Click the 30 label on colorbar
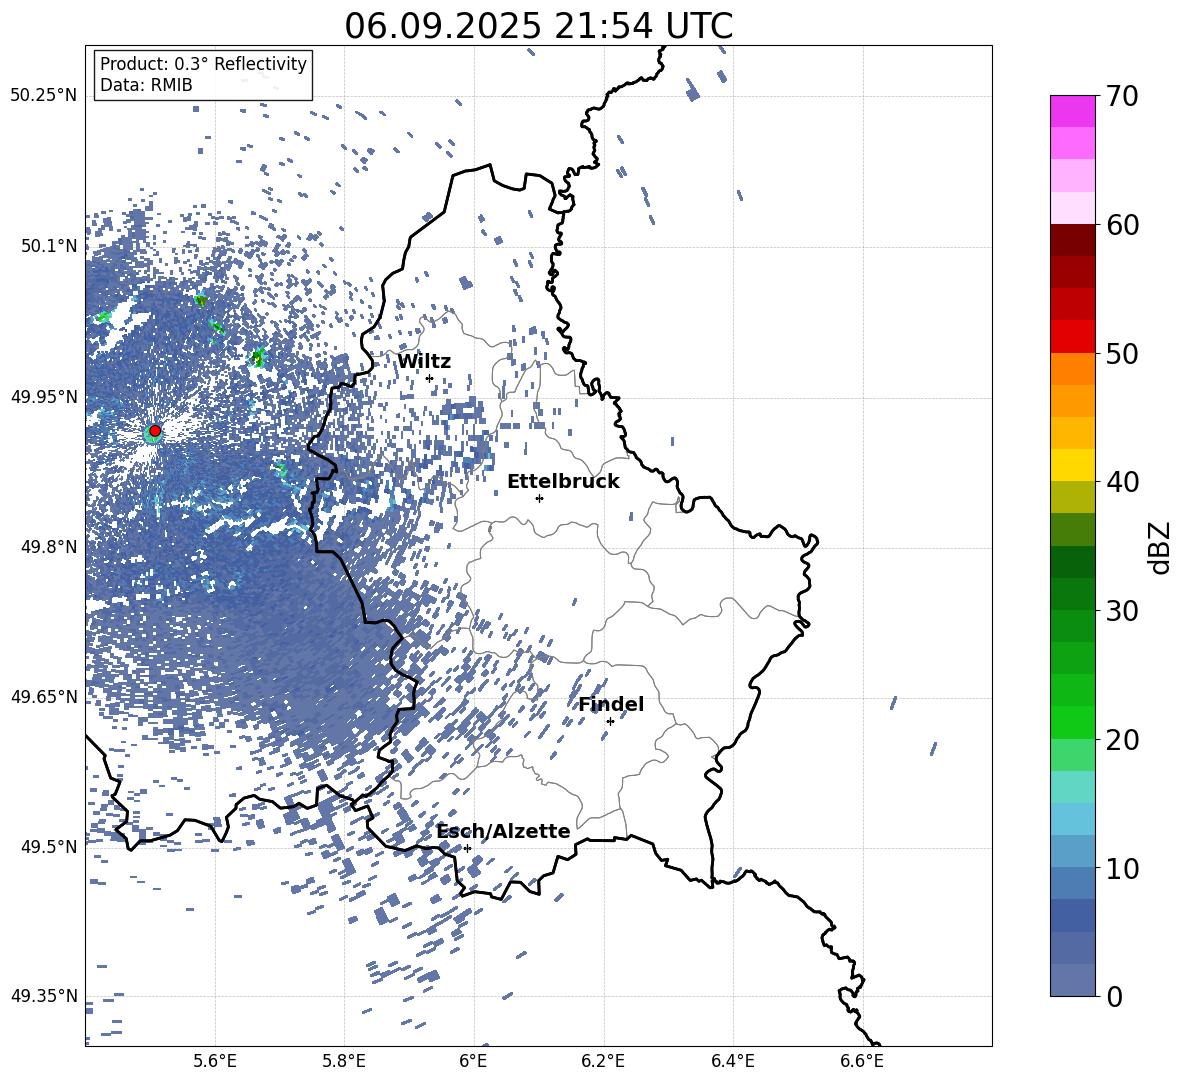The height and width of the screenshot is (1081, 1184). tap(1123, 611)
